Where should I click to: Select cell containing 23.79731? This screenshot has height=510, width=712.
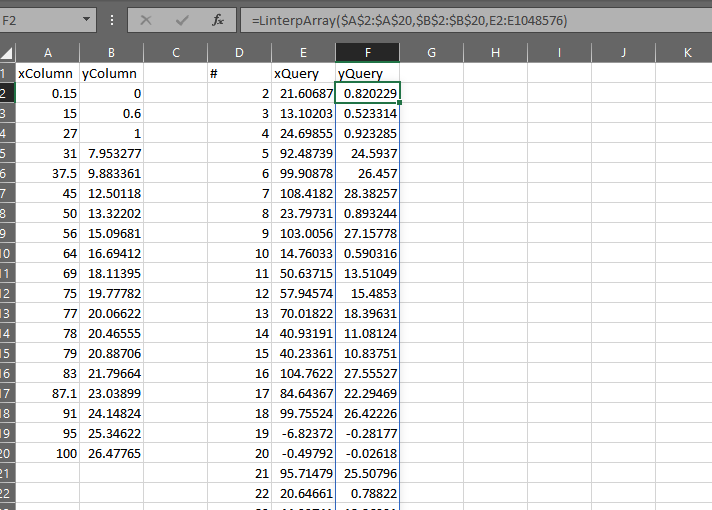[x=303, y=213]
